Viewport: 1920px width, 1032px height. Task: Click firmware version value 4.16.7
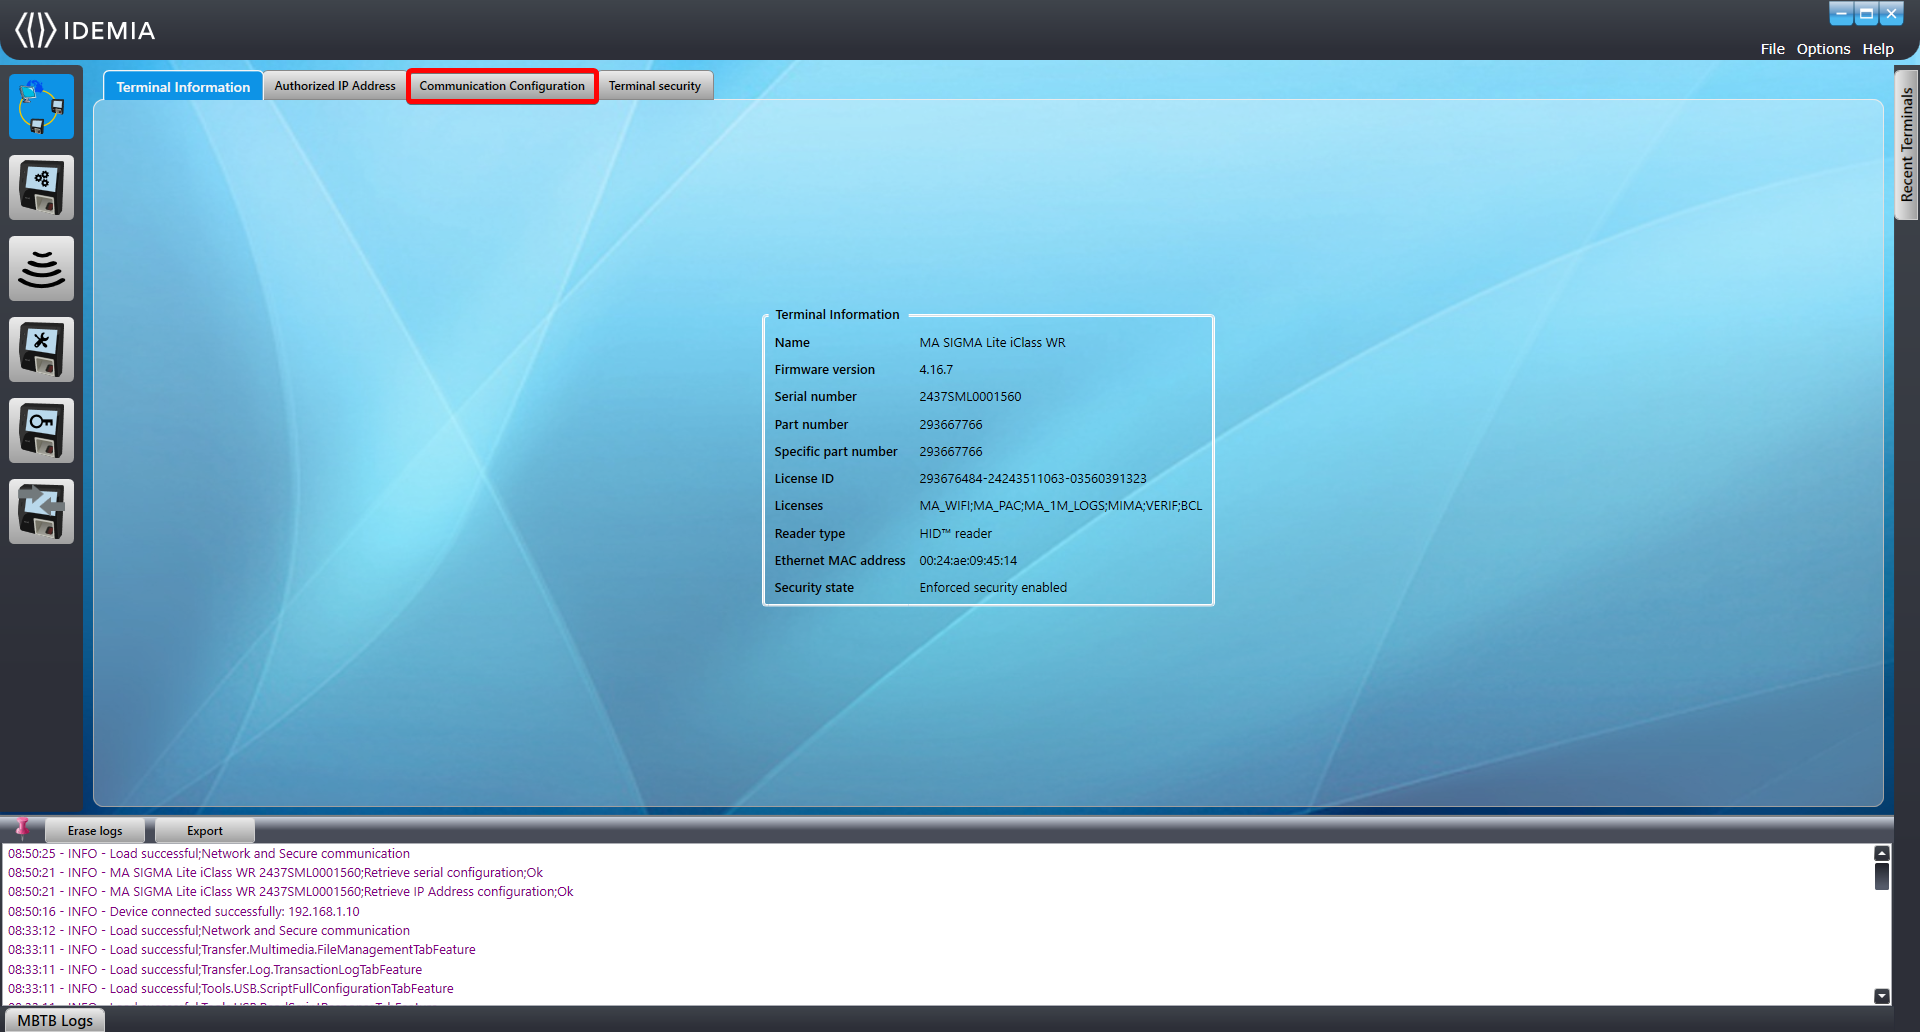[x=936, y=370]
